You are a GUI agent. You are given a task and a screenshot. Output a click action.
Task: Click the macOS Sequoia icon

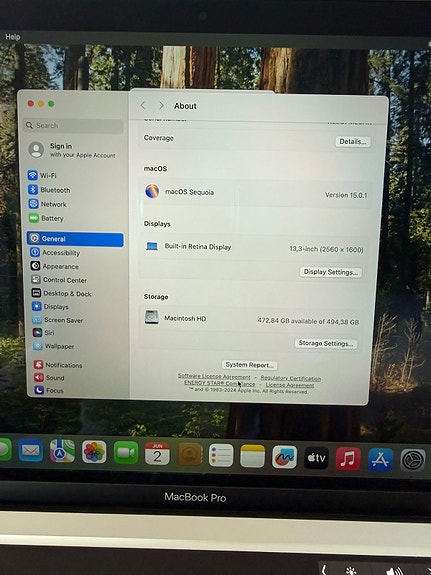pos(152,191)
